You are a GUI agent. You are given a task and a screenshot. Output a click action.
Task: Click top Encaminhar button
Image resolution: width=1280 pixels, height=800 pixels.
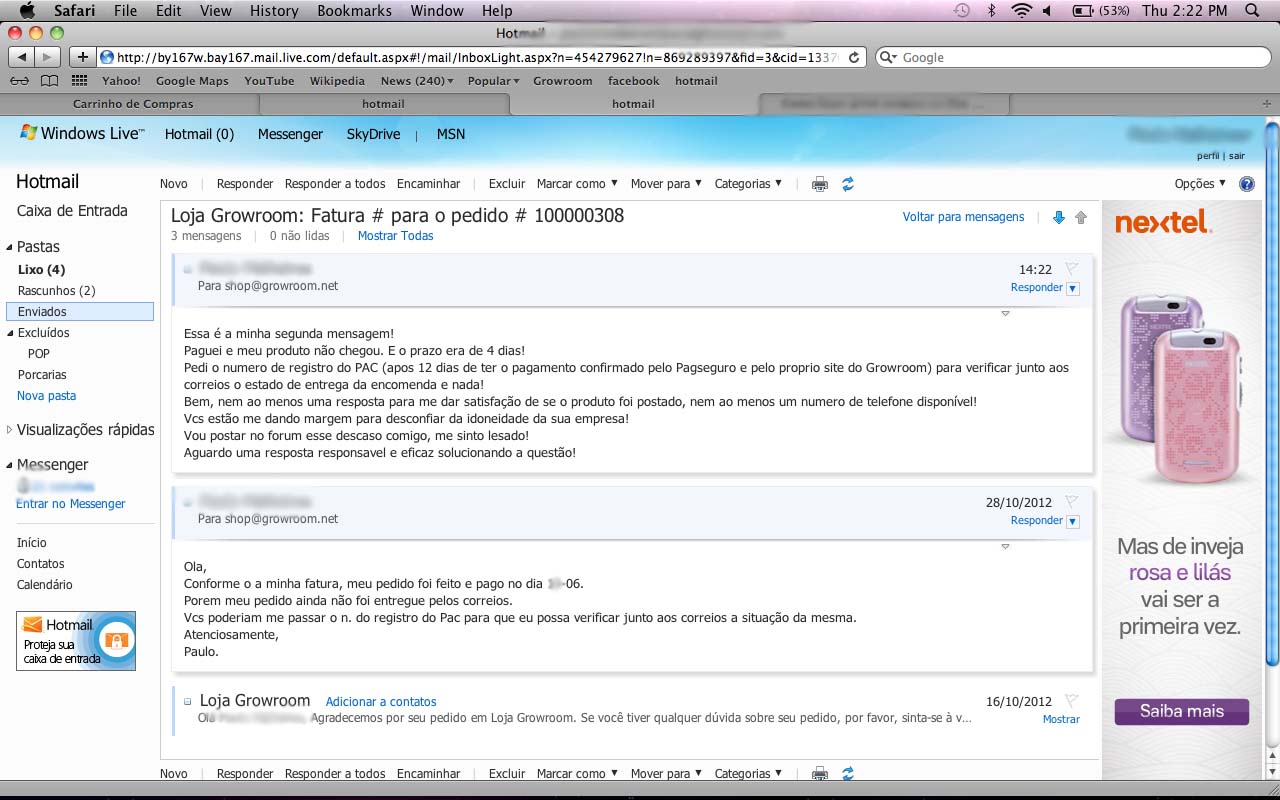click(428, 183)
